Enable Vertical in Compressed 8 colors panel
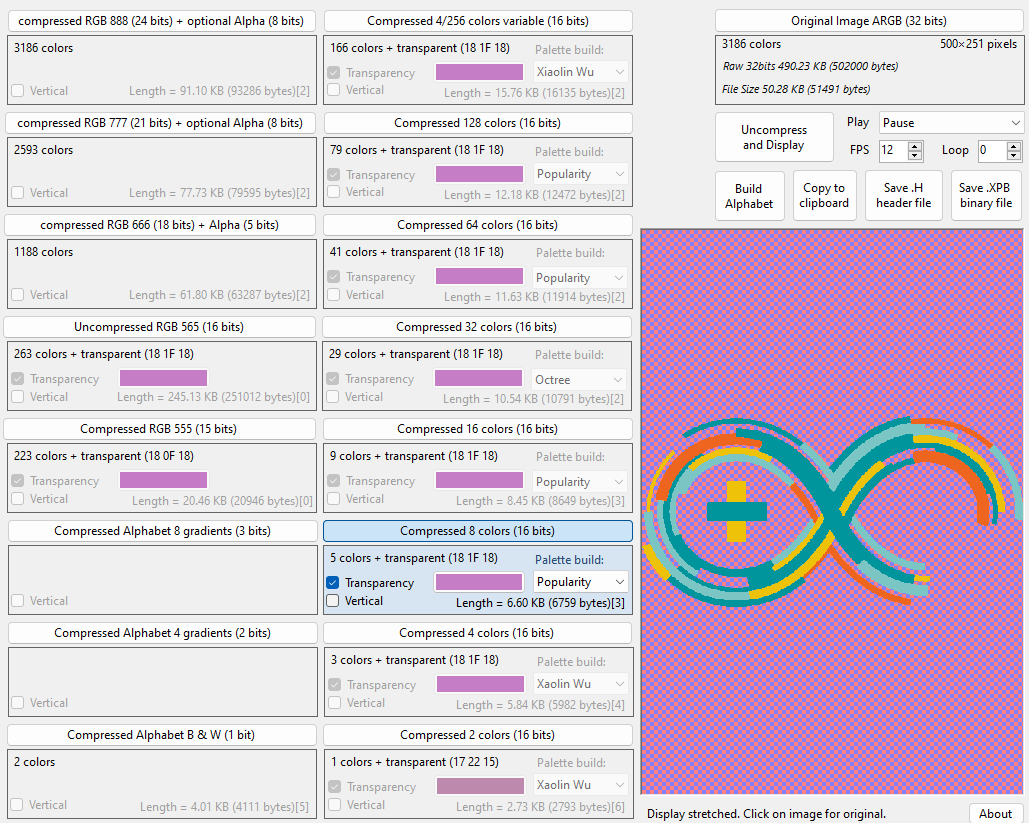Viewport: 1029px width, 823px height. tap(333, 601)
